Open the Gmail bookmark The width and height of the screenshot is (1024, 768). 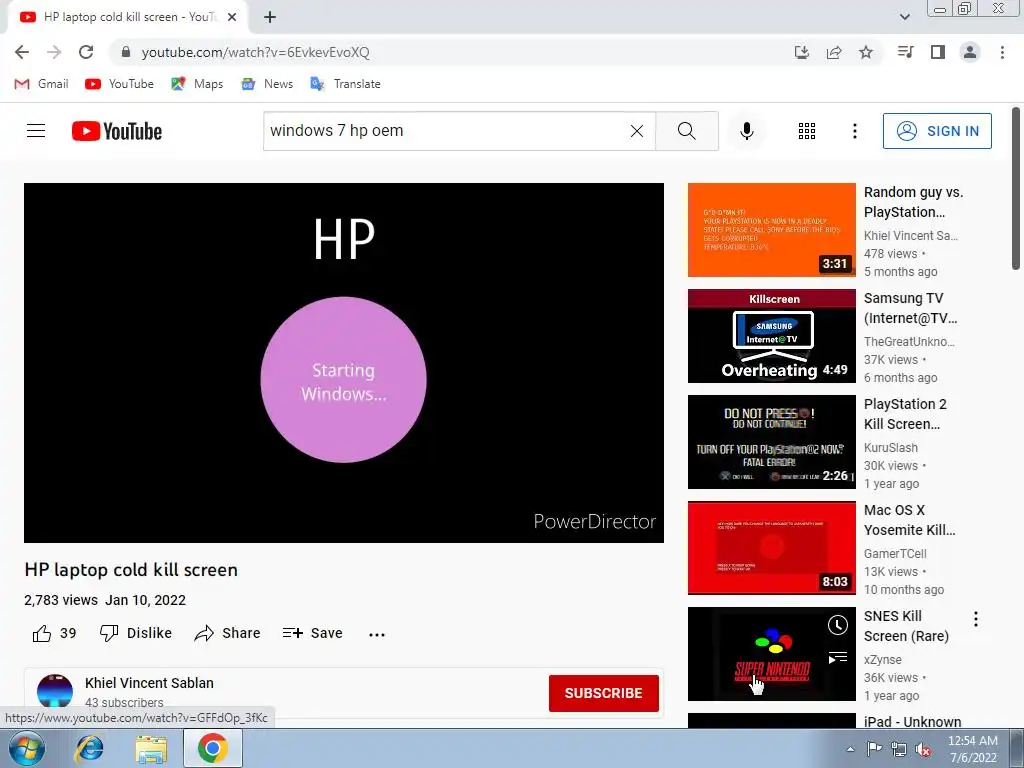41,84
